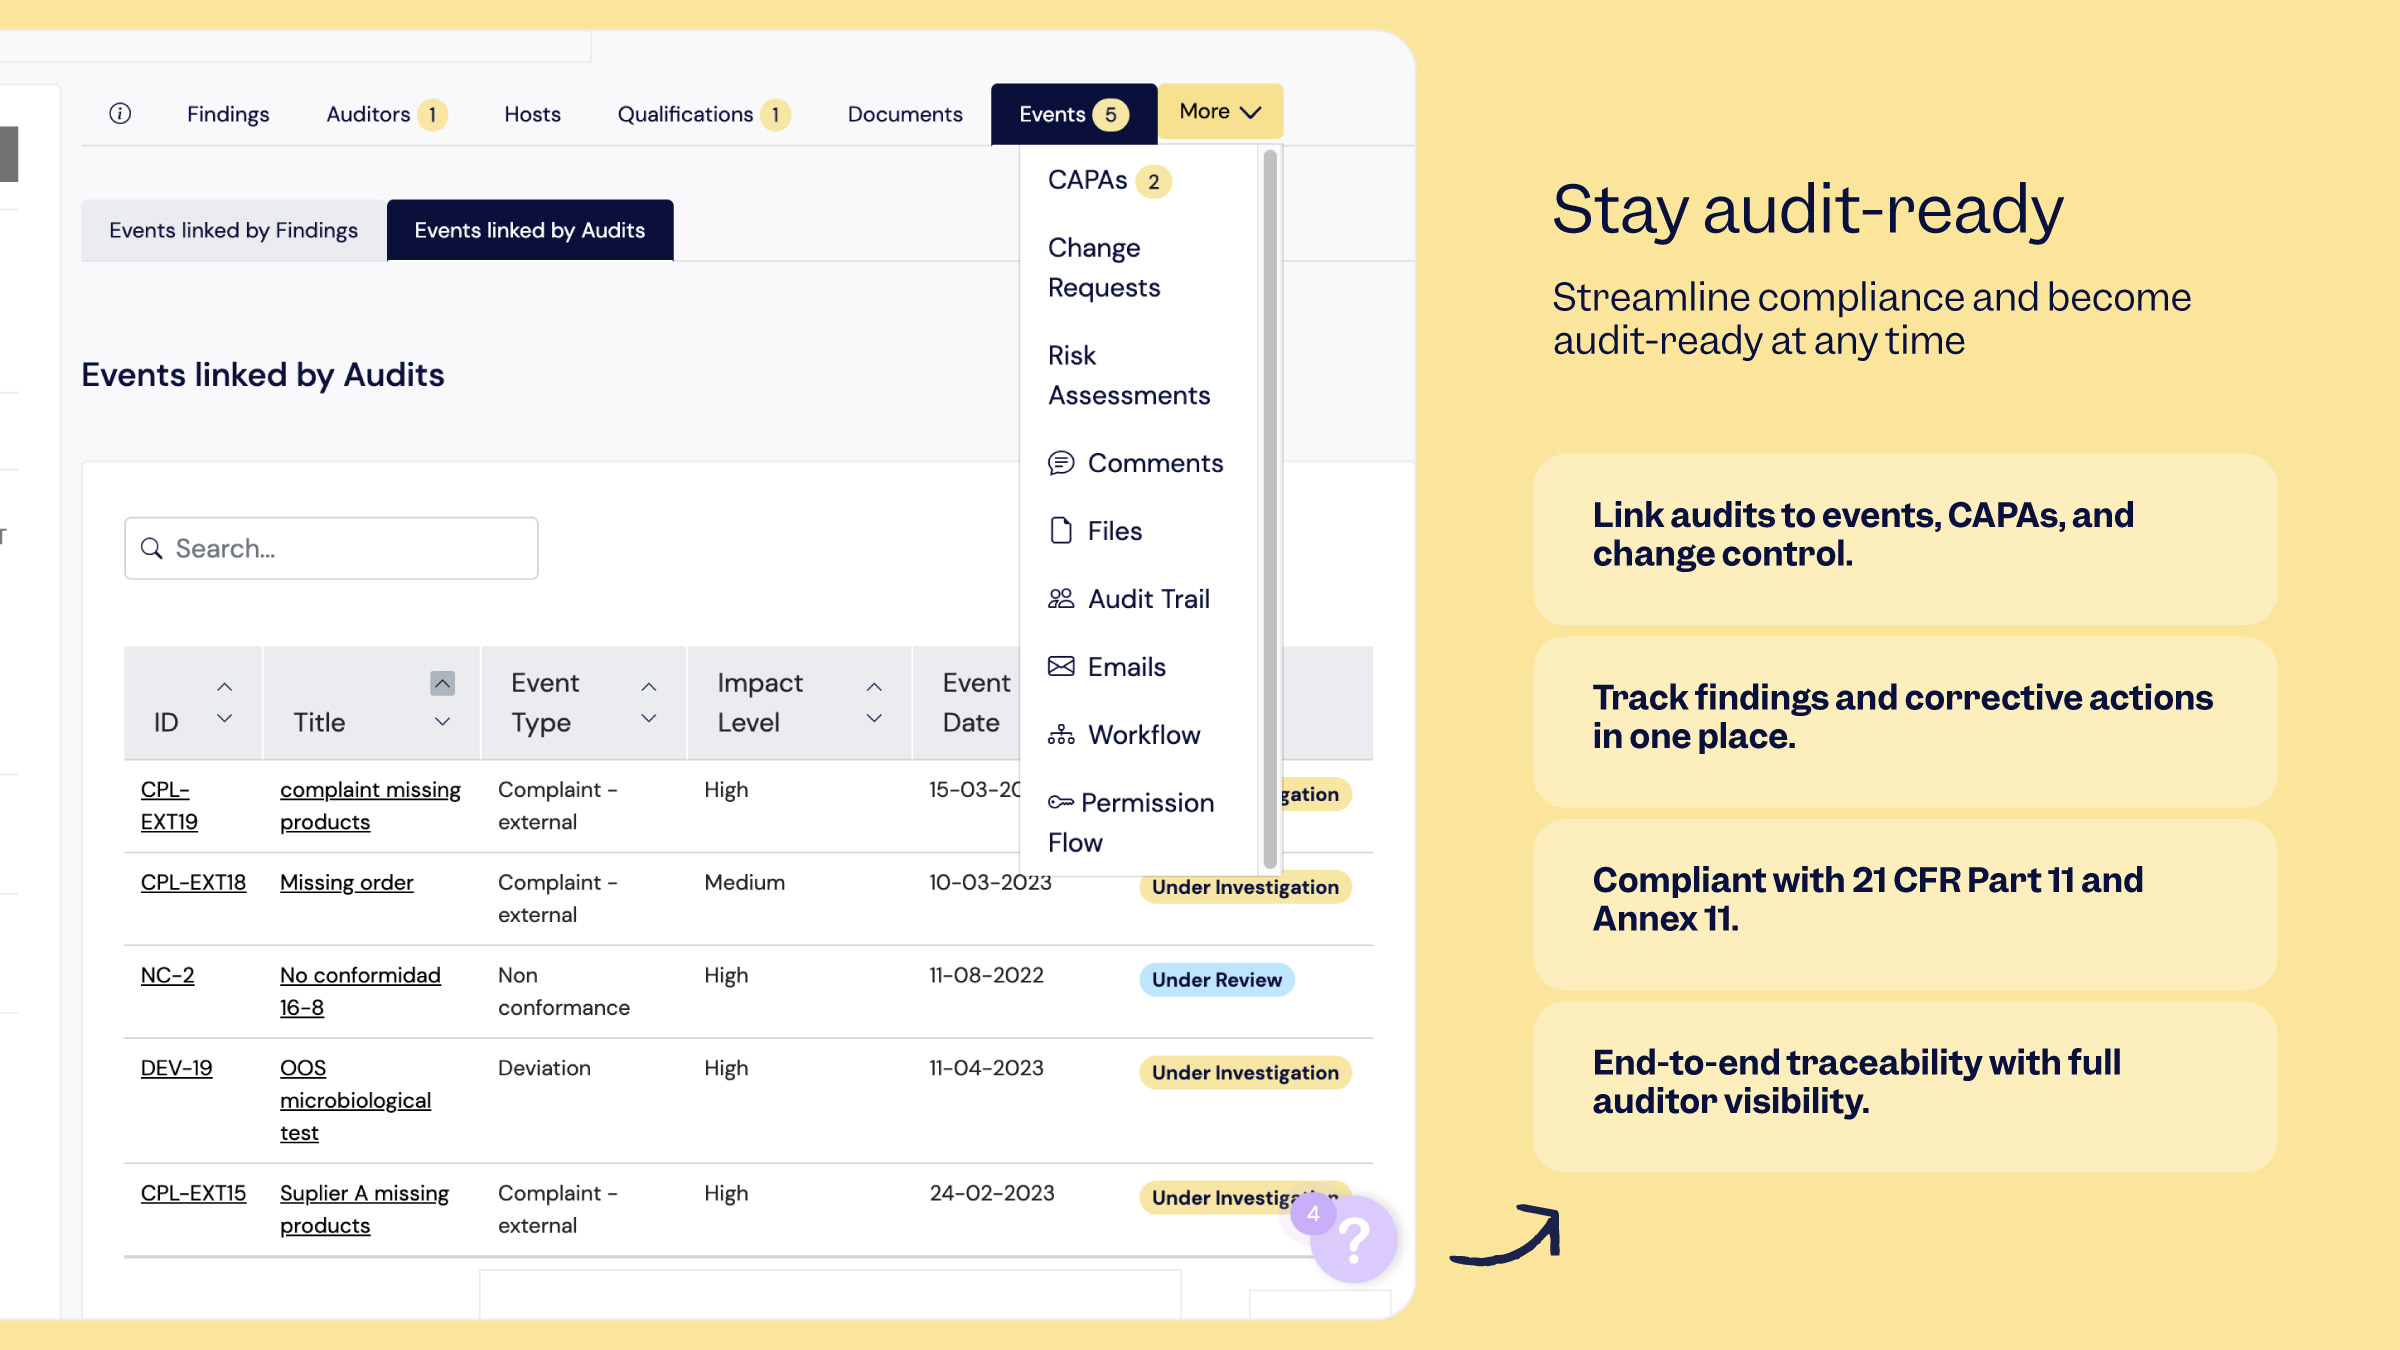The height and width of the screenshot is (1350, 2400).
Task: Switch to Events linked by Findings tab
Action: (x=233, y=230)
